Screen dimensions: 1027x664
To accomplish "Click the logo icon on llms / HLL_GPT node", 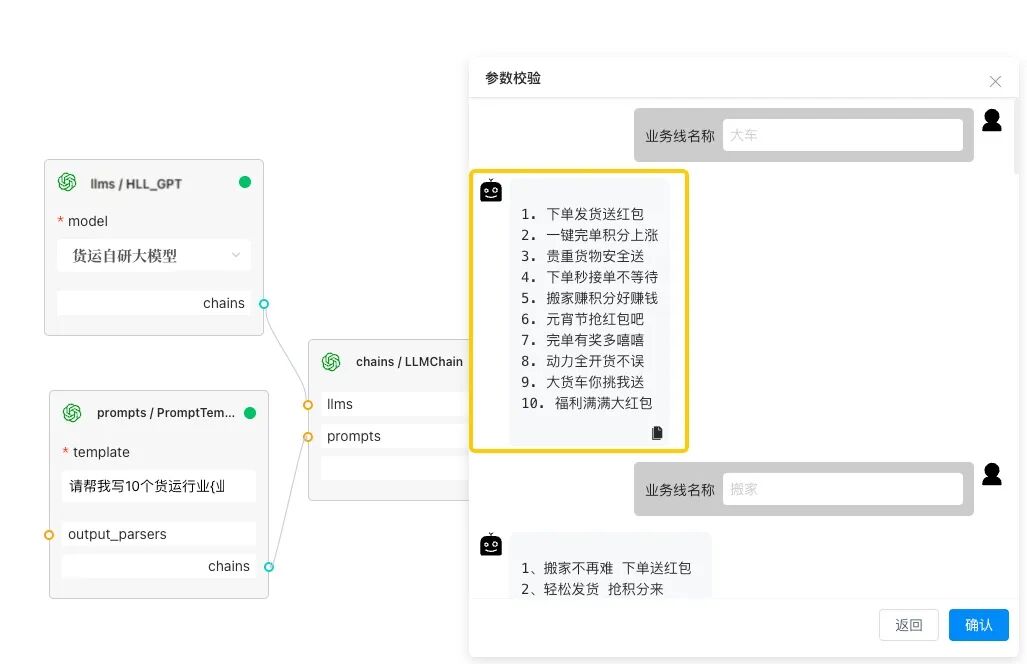I will (x=67, y=182).
